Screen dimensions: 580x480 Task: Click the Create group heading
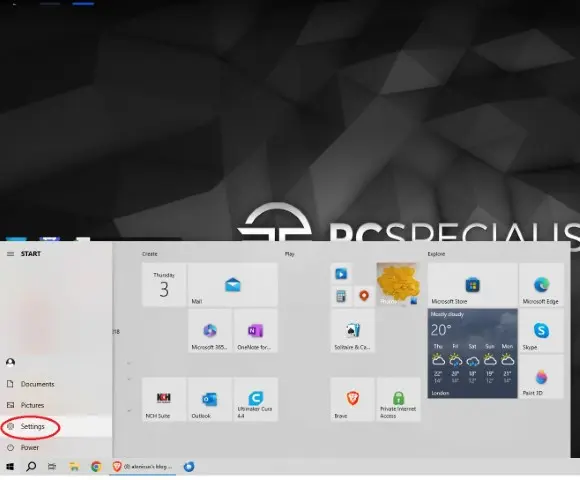(x=149, y=254)
